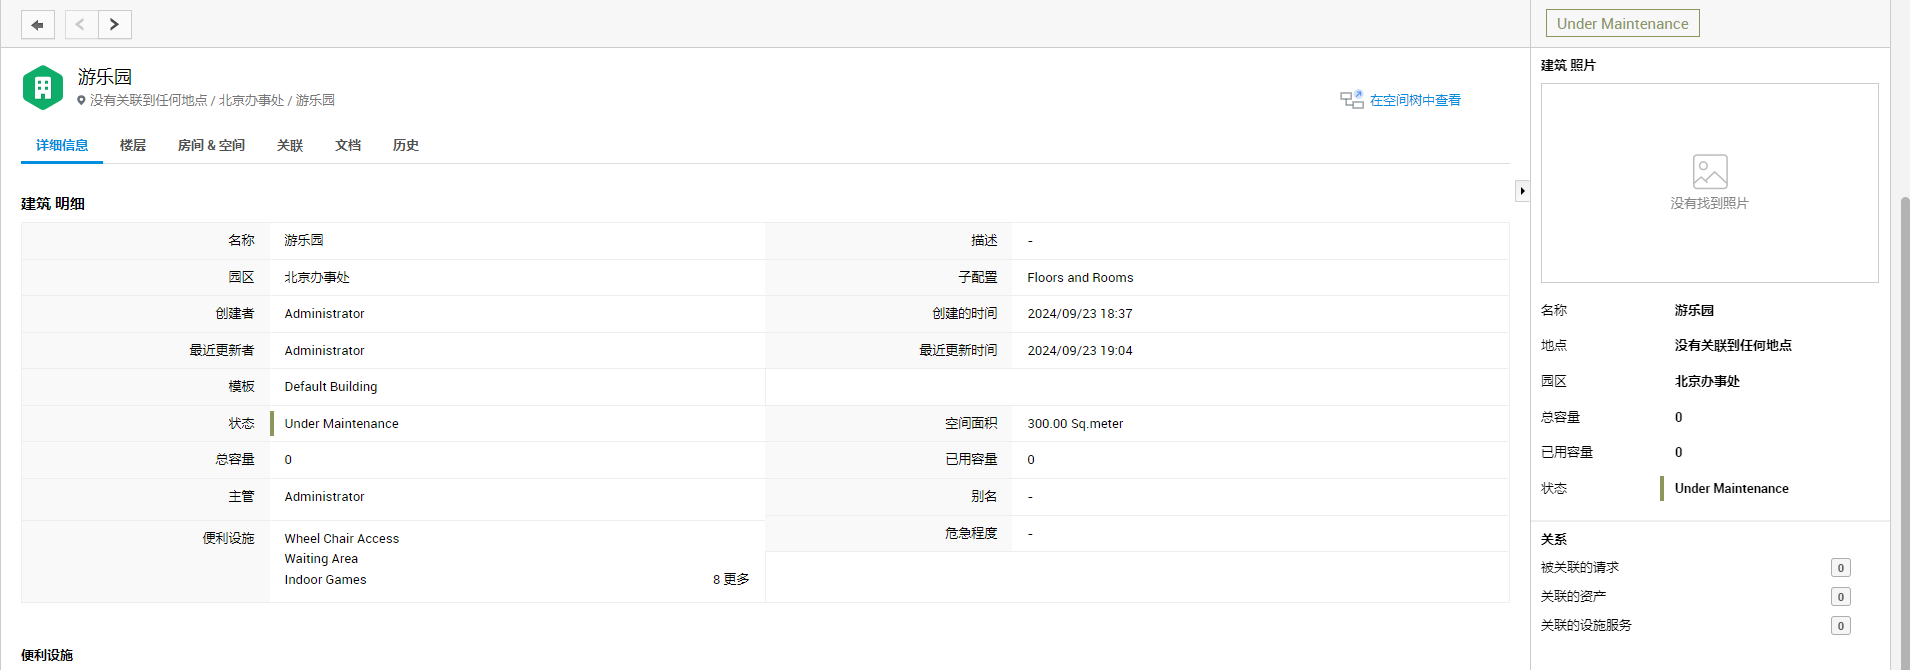This screenshot has width=1910, height=670.
Task: Click 关联的设施服务 count badge
Action: click(1840, 626)
